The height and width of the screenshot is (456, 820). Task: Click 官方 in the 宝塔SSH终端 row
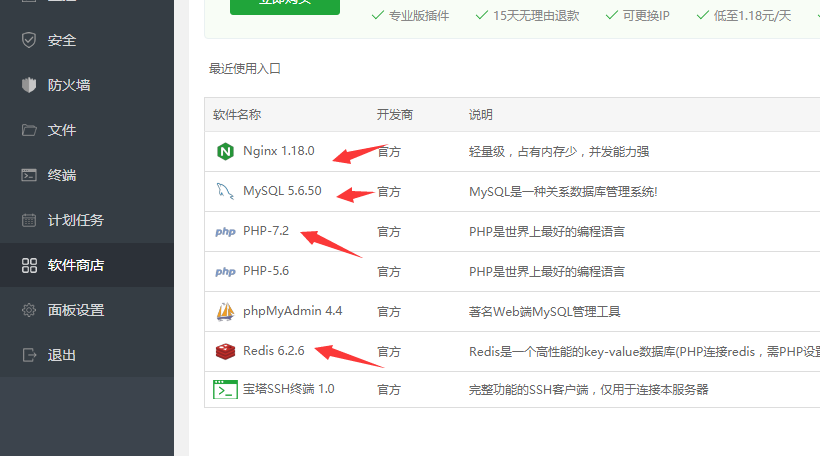389,390
